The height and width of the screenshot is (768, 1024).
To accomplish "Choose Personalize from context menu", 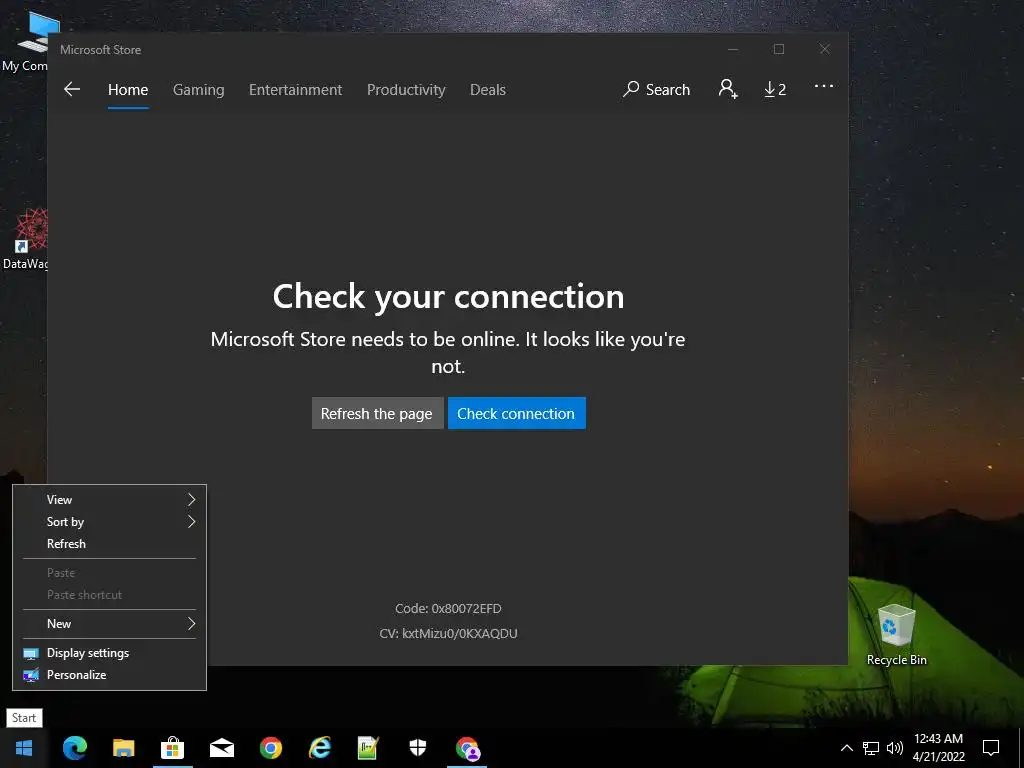I will pos(110,675).
